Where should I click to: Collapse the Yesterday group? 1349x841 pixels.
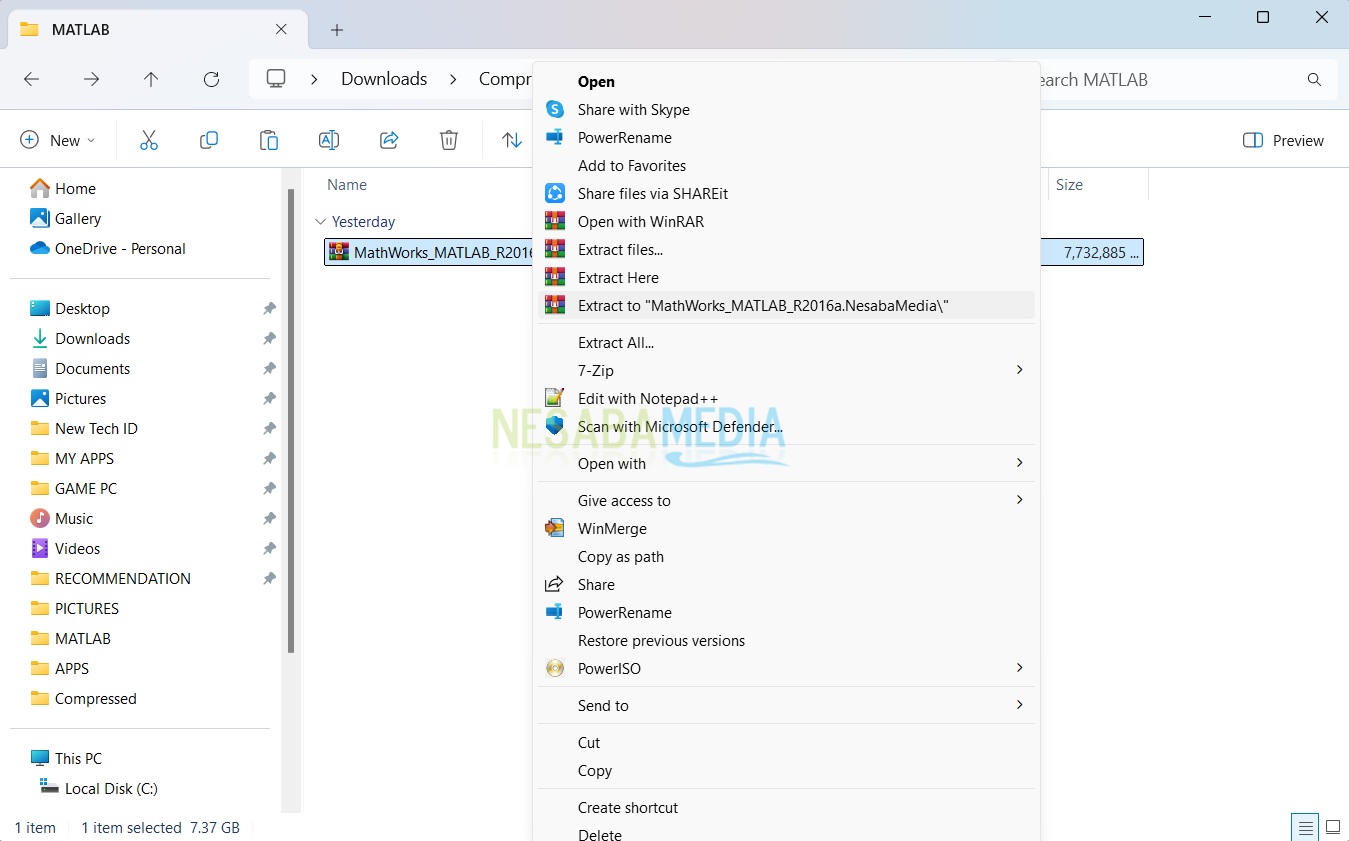click(x=320, y=222)
